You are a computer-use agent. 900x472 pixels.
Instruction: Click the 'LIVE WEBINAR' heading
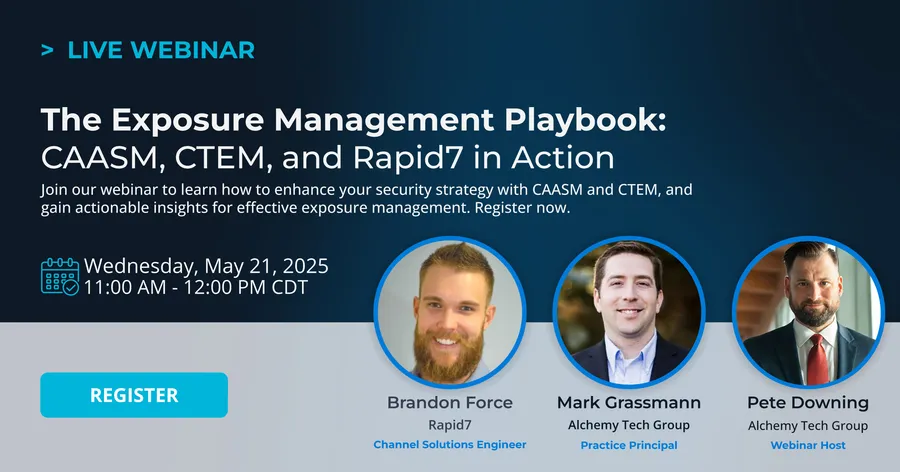tap(161, 50)
